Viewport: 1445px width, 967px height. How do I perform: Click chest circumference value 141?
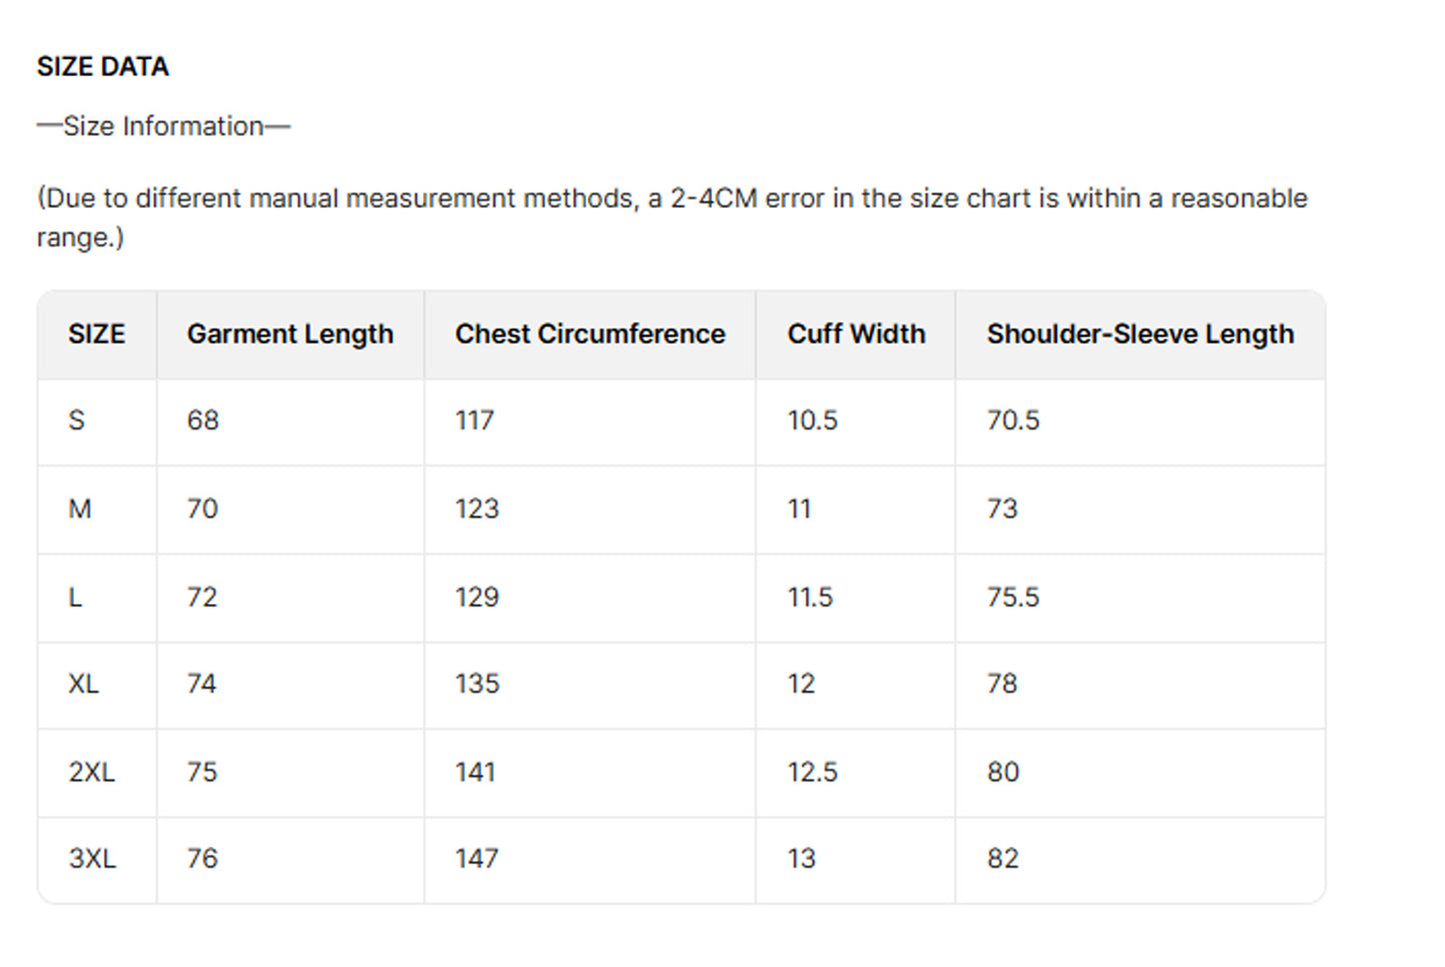475,772
